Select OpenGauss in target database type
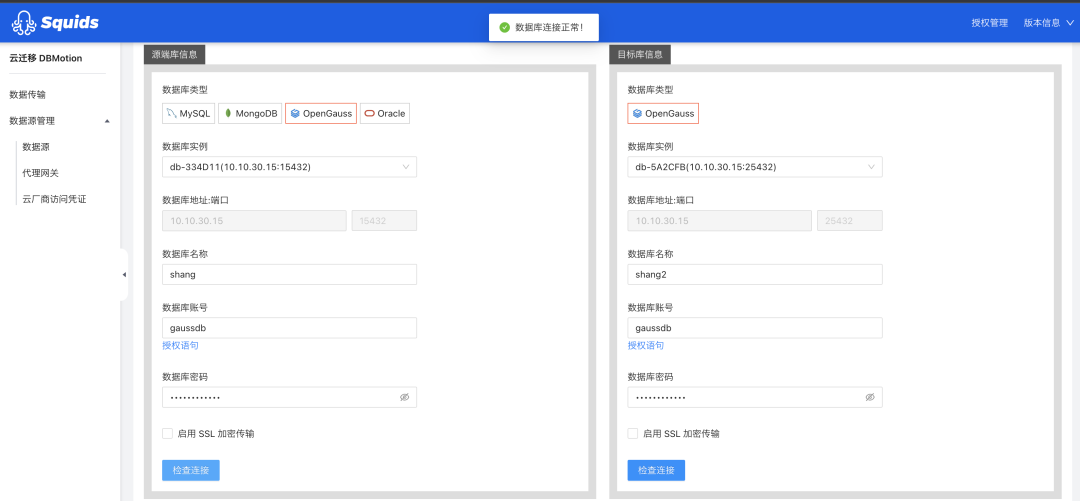 pos(663,114)
